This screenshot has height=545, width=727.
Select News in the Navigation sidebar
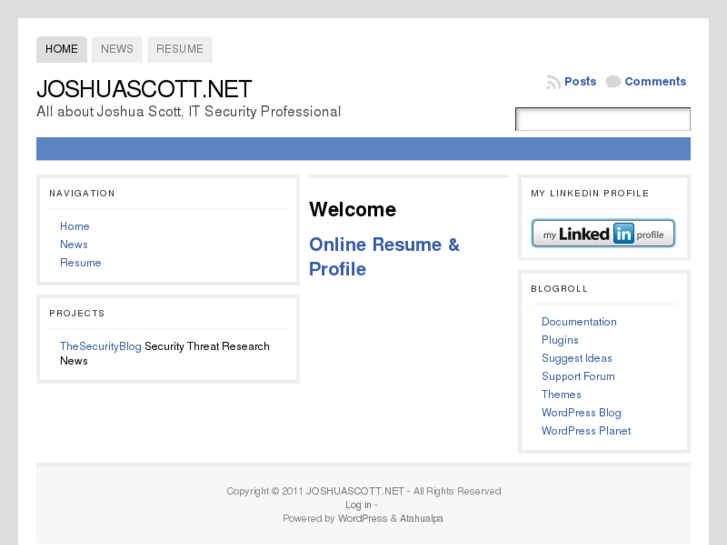[74, 244]
